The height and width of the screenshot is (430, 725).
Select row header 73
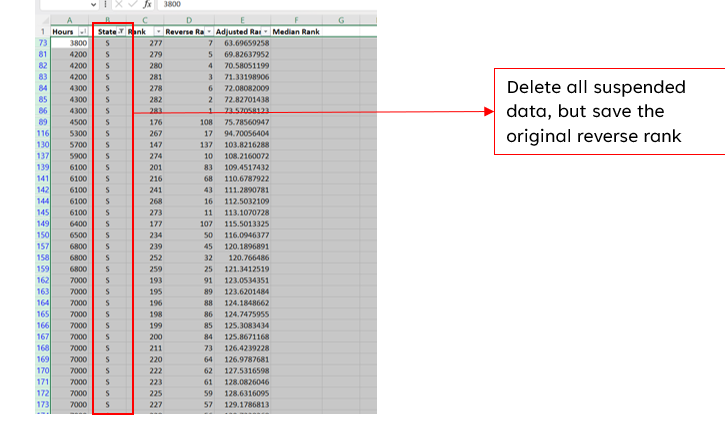43,43
